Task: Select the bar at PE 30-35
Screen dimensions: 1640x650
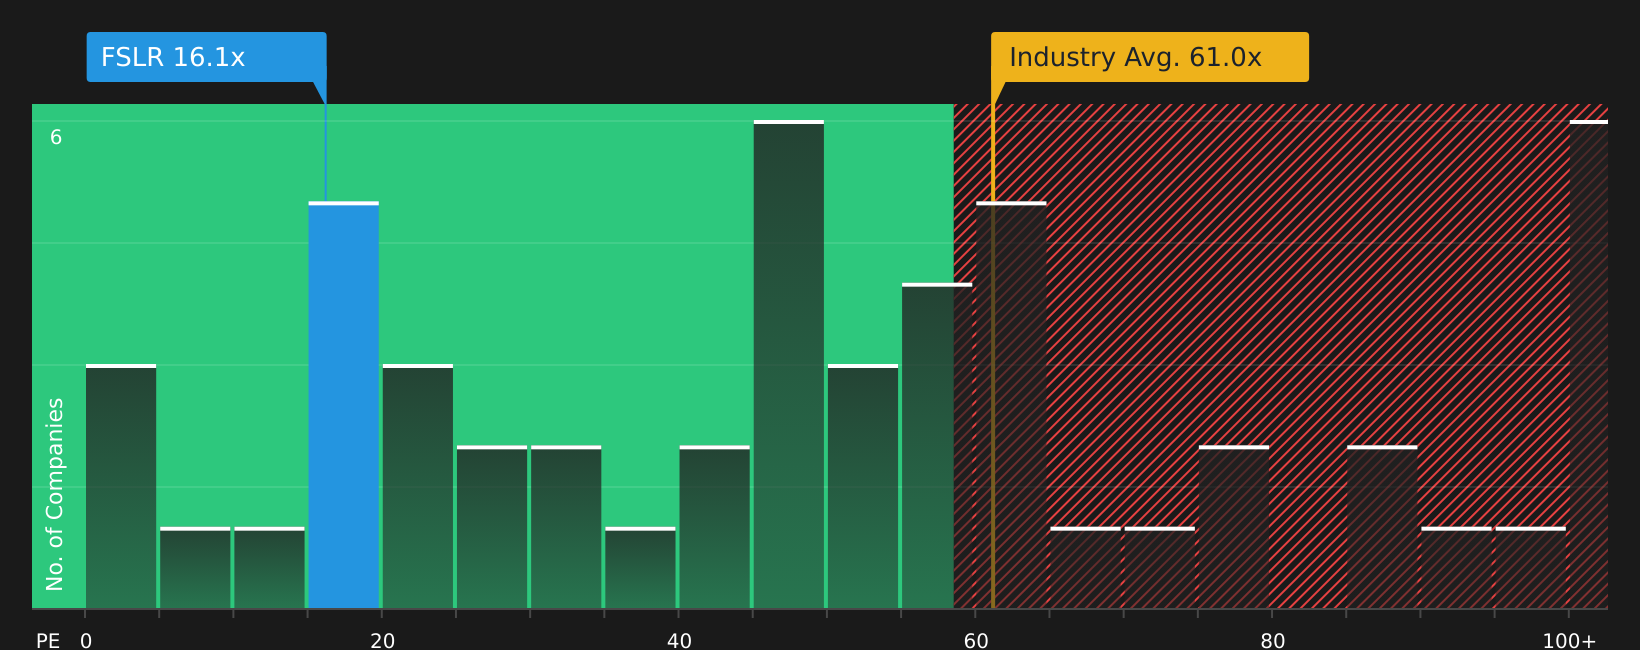Action: point(566,527)
